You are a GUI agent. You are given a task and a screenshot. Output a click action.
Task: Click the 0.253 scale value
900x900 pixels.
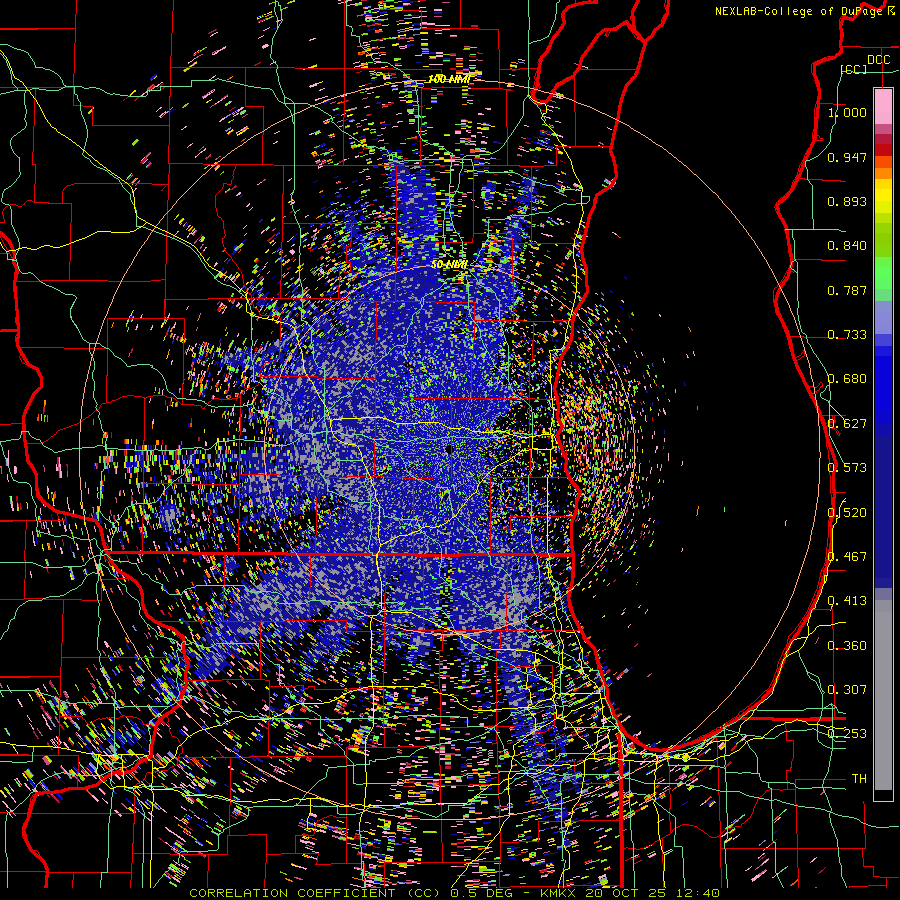[x=847, y=734]
